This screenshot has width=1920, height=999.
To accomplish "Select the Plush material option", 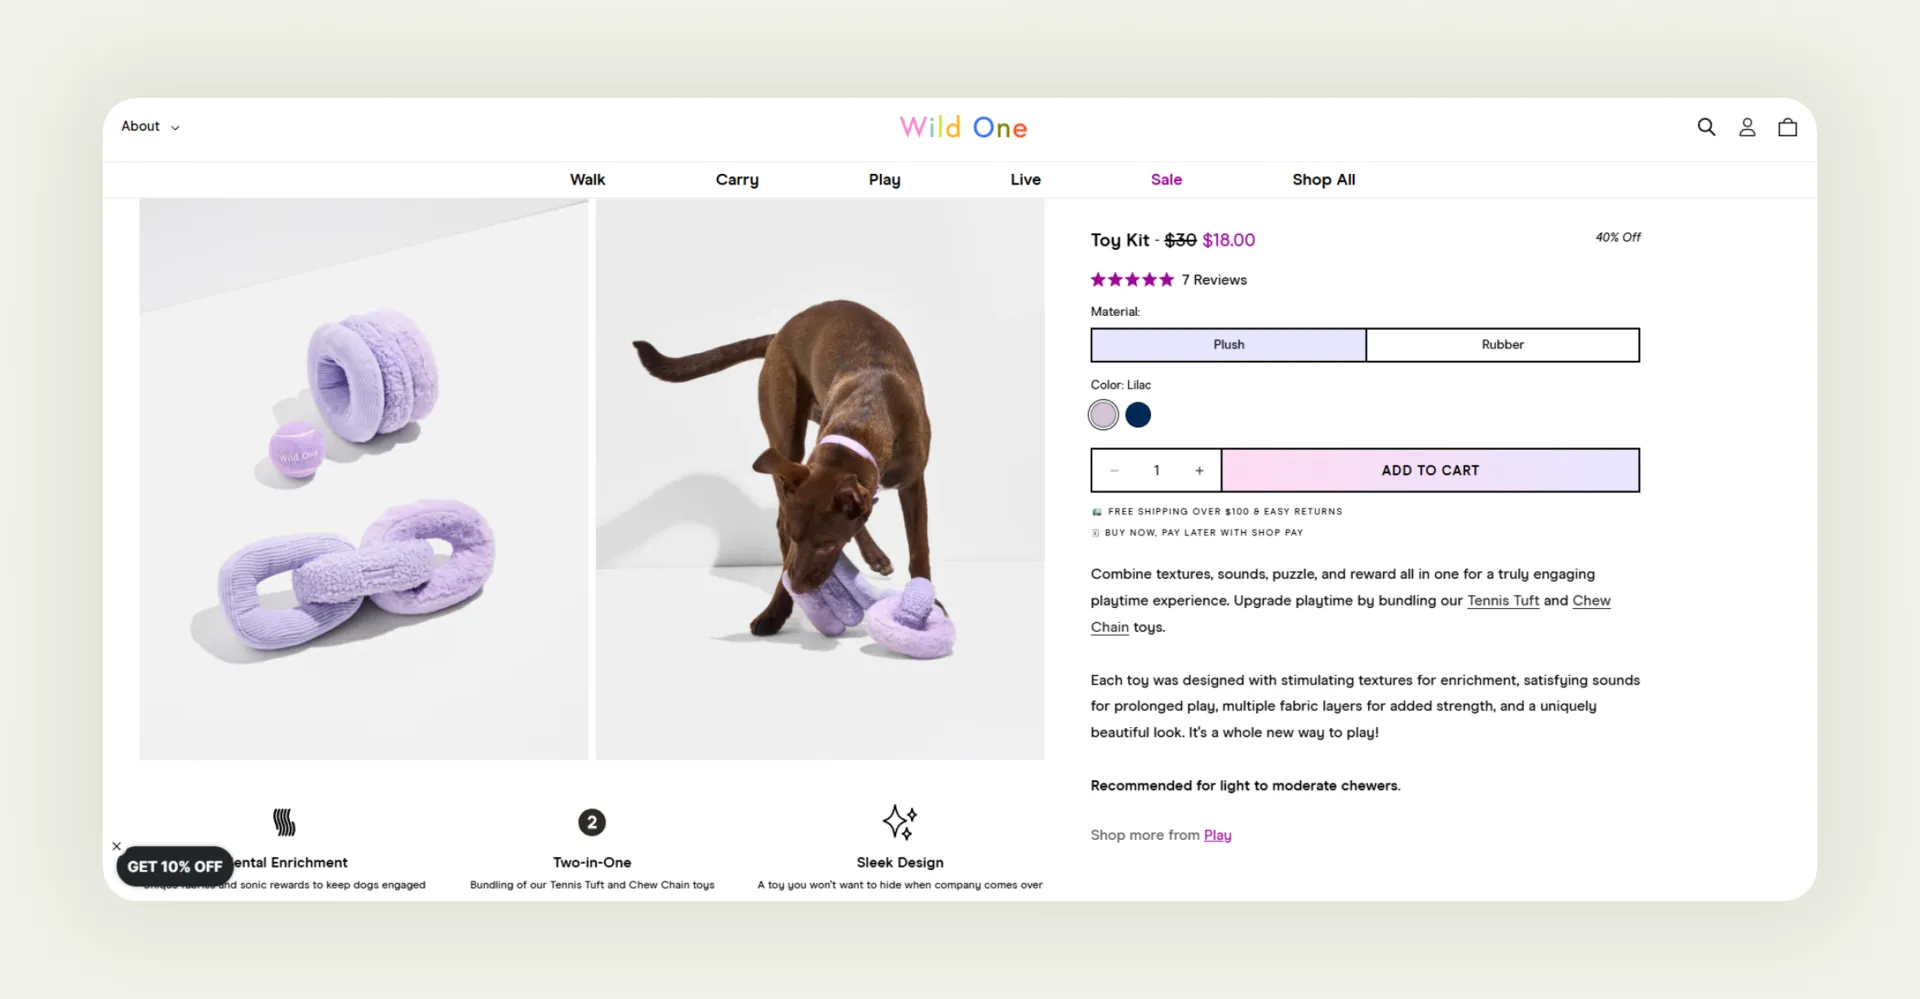I will click(x=1227, y=344).
